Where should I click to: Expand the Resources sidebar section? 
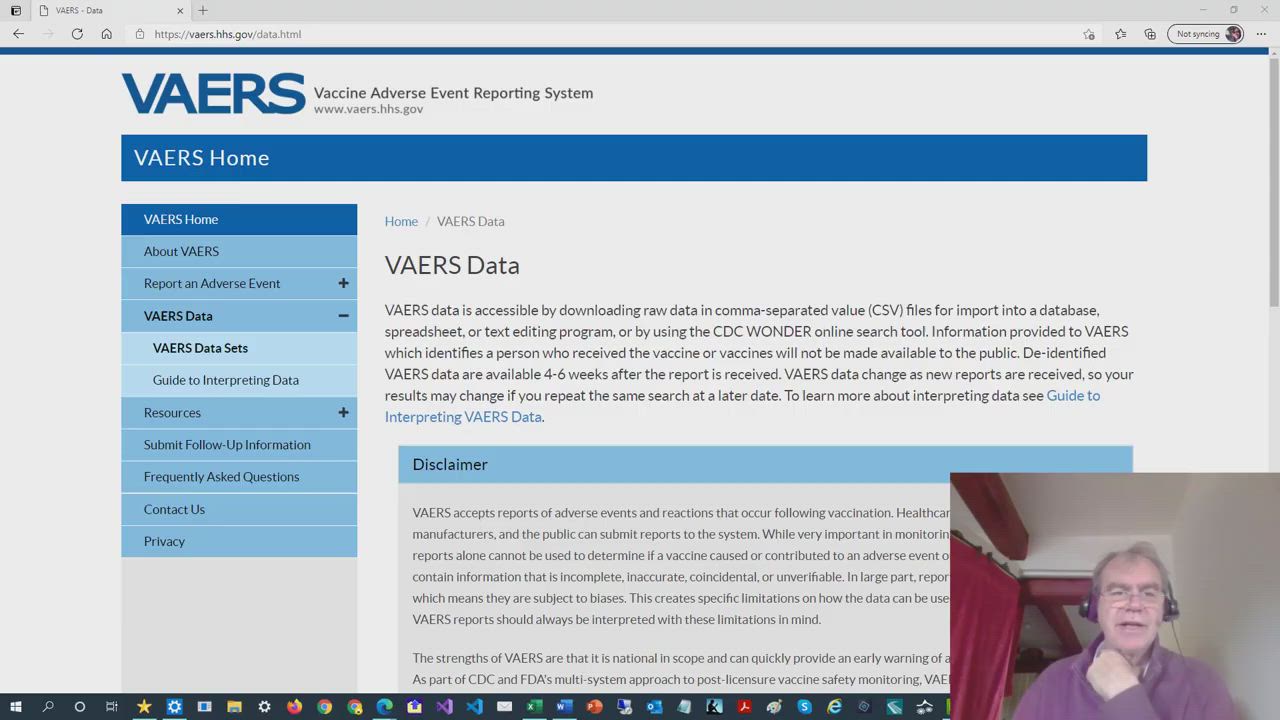[343, 413]
